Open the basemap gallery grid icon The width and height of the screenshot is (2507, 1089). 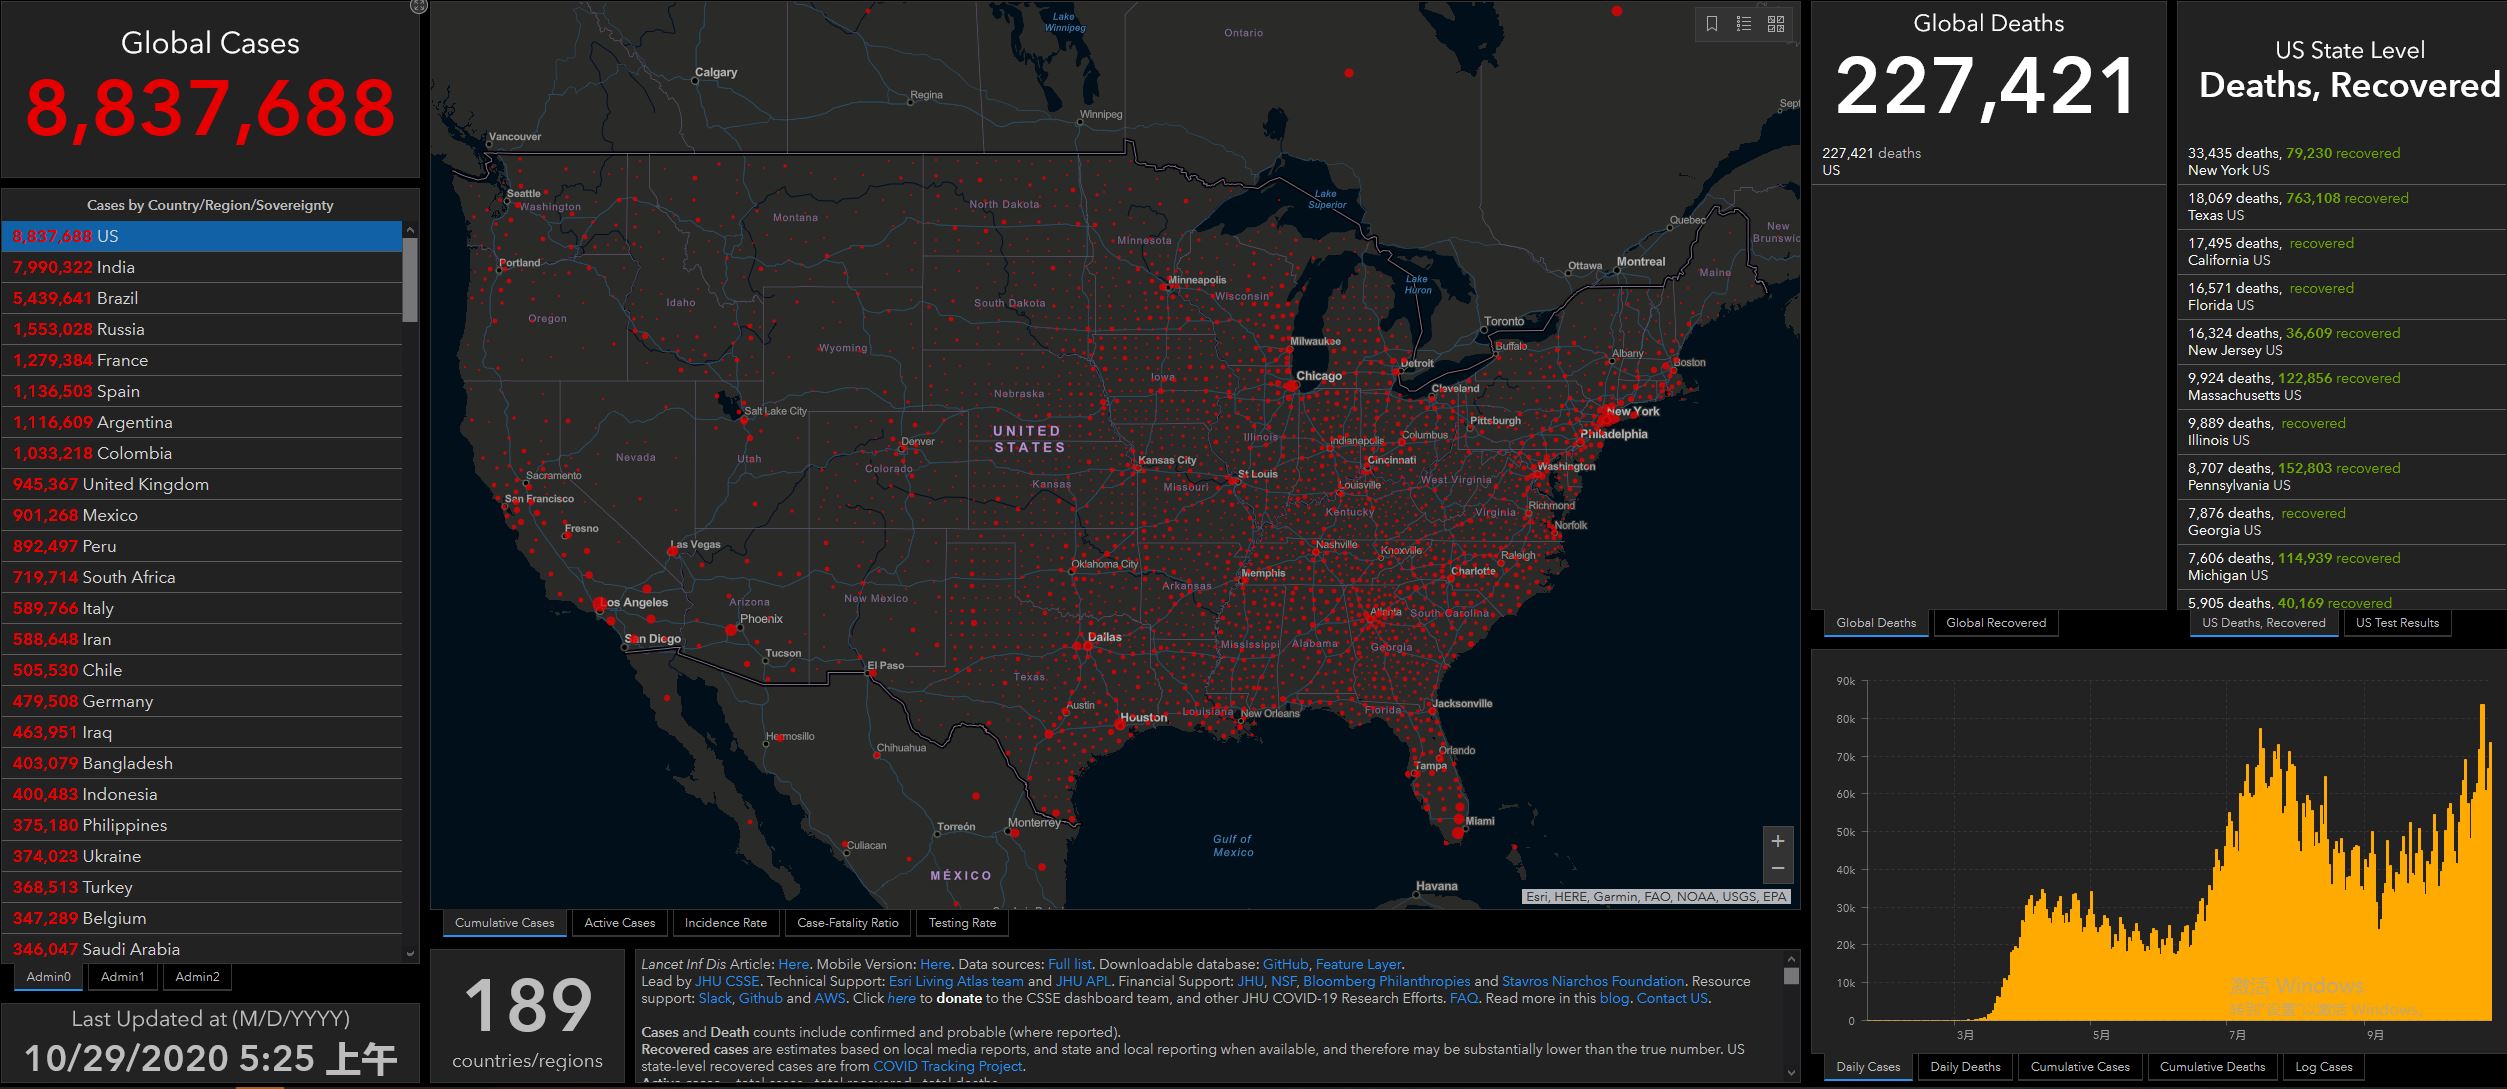(1776, 24)
